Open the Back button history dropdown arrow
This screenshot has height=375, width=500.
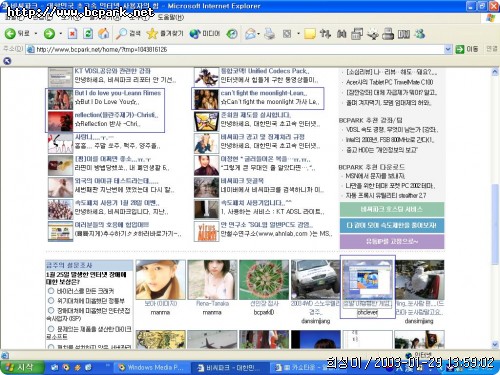[x=36, y=33]
